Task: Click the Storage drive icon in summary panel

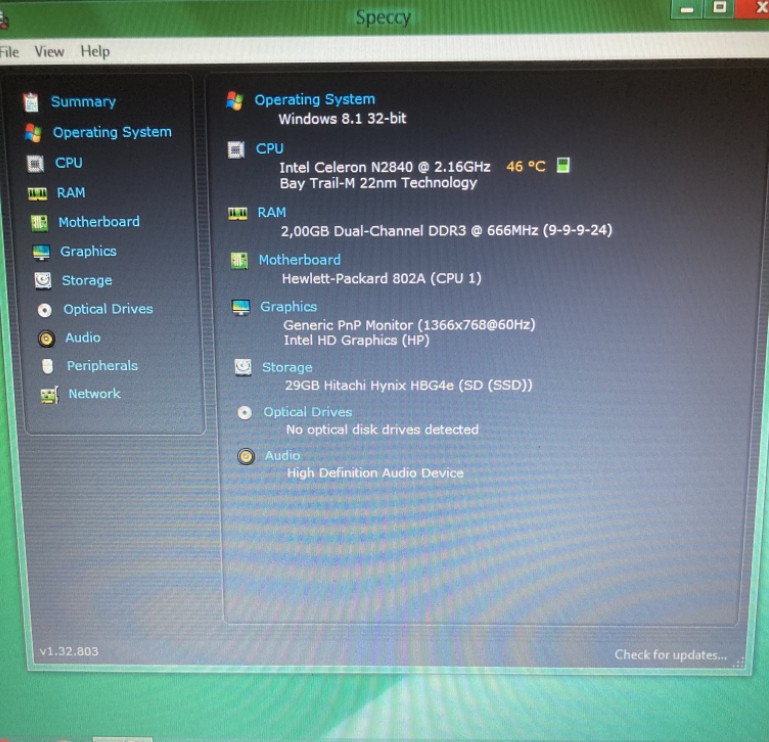Action: 243,367
